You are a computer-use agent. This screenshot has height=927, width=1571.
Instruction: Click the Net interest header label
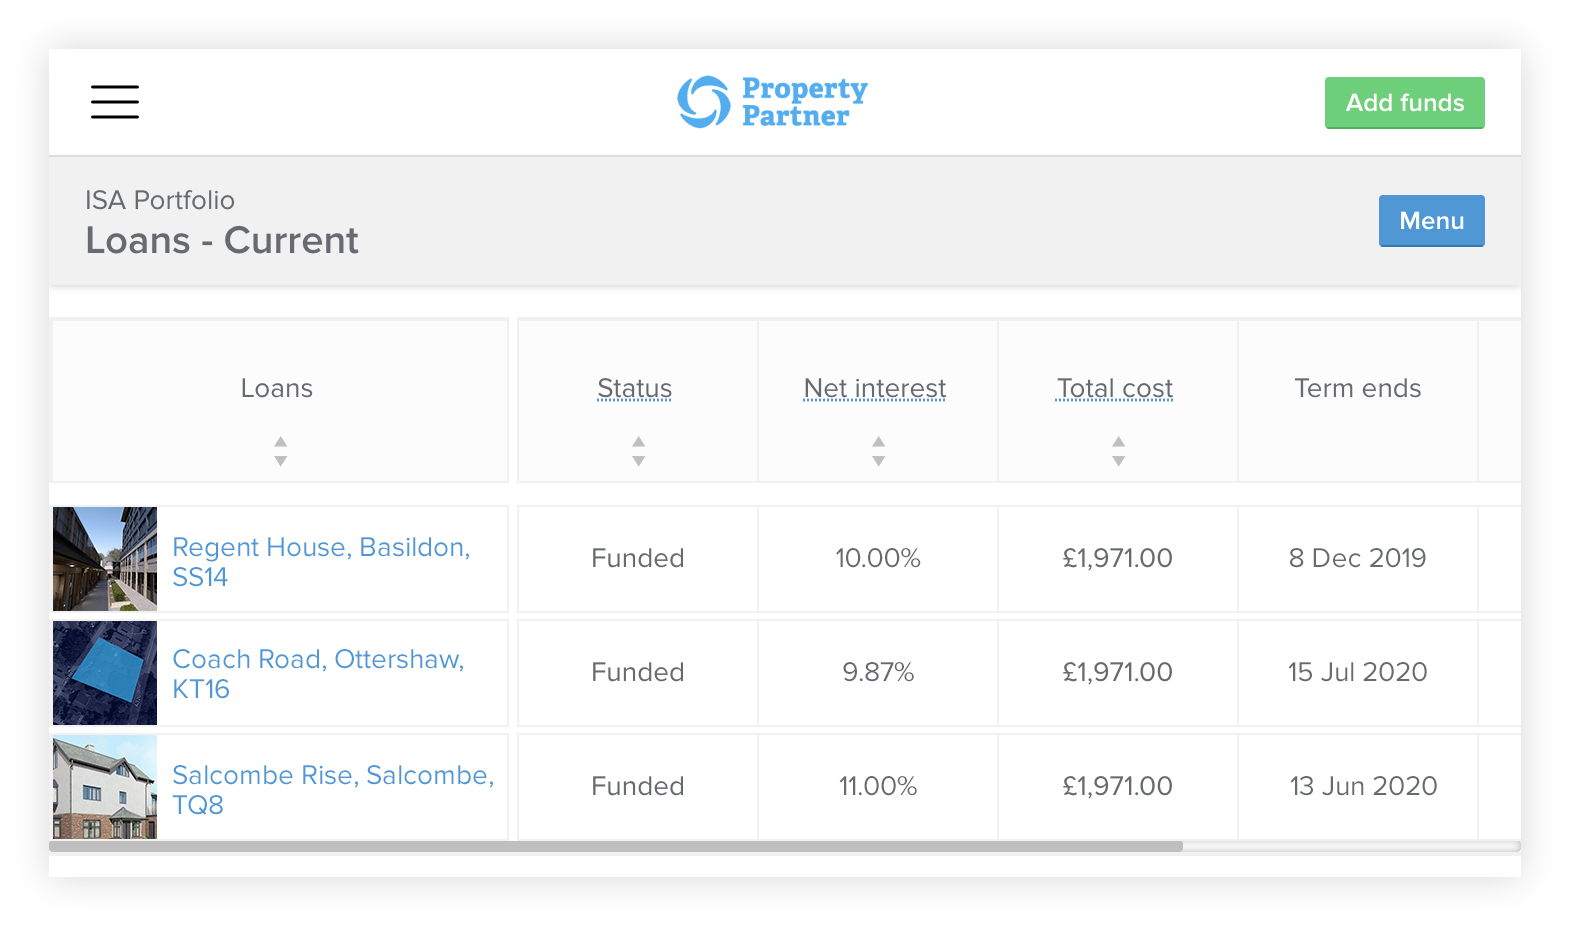pyautogui.click(x=875, y=388)
